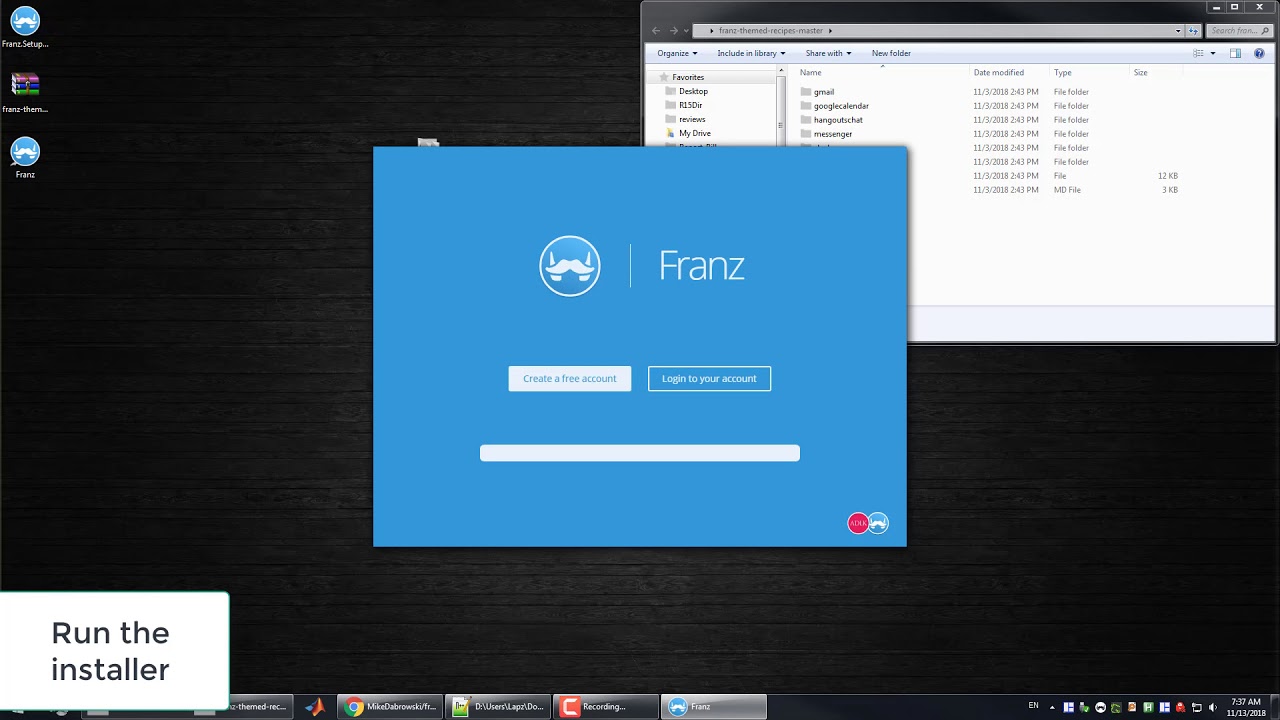
Task: Click the '12 KB' size cell
Action: tap(1167, 176)
